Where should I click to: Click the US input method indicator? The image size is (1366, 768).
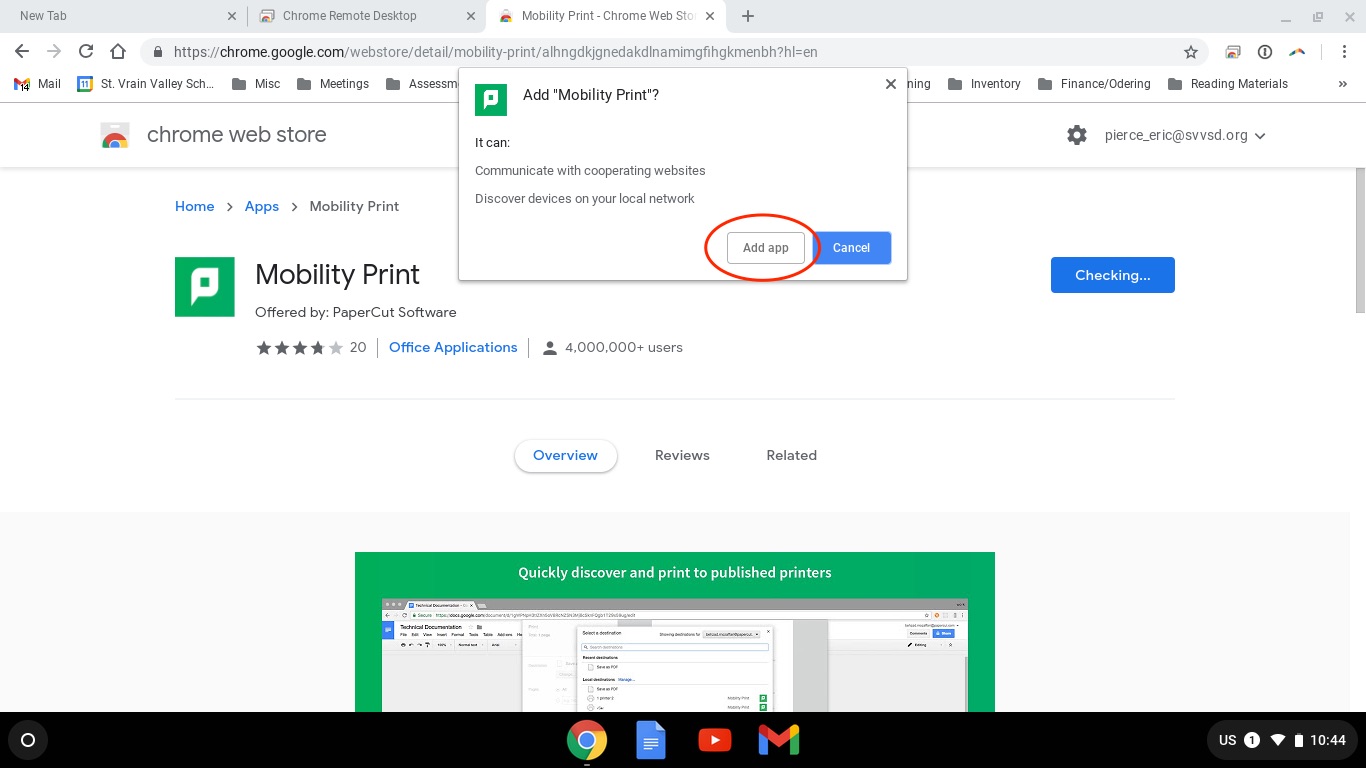click(1228, 740)
